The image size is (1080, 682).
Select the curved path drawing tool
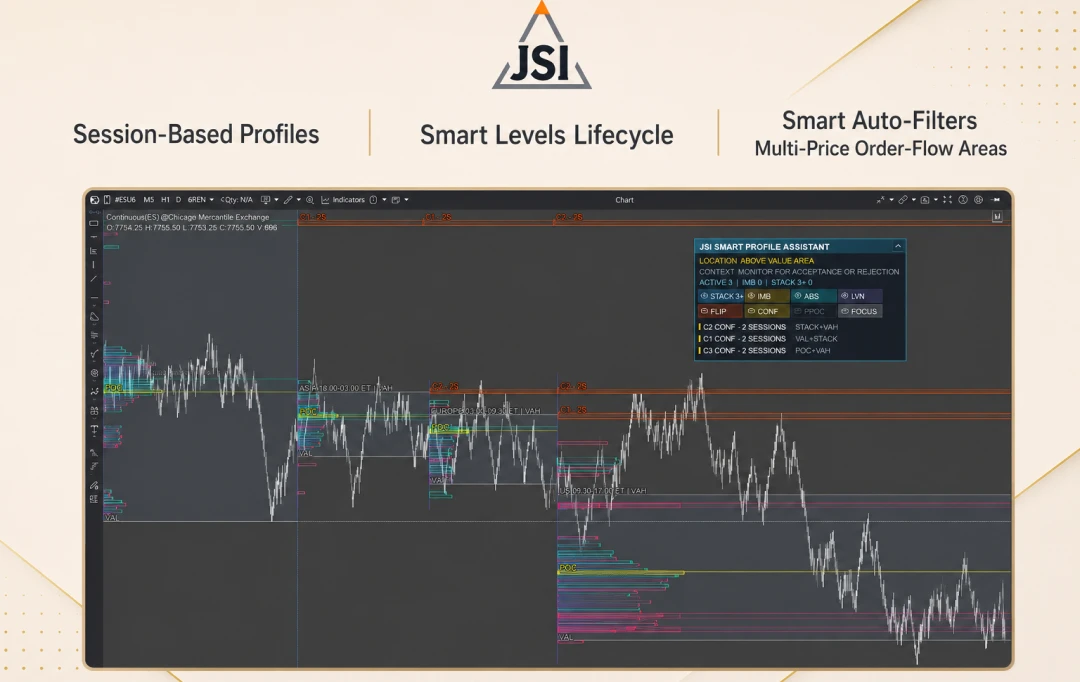coord(94,354)
